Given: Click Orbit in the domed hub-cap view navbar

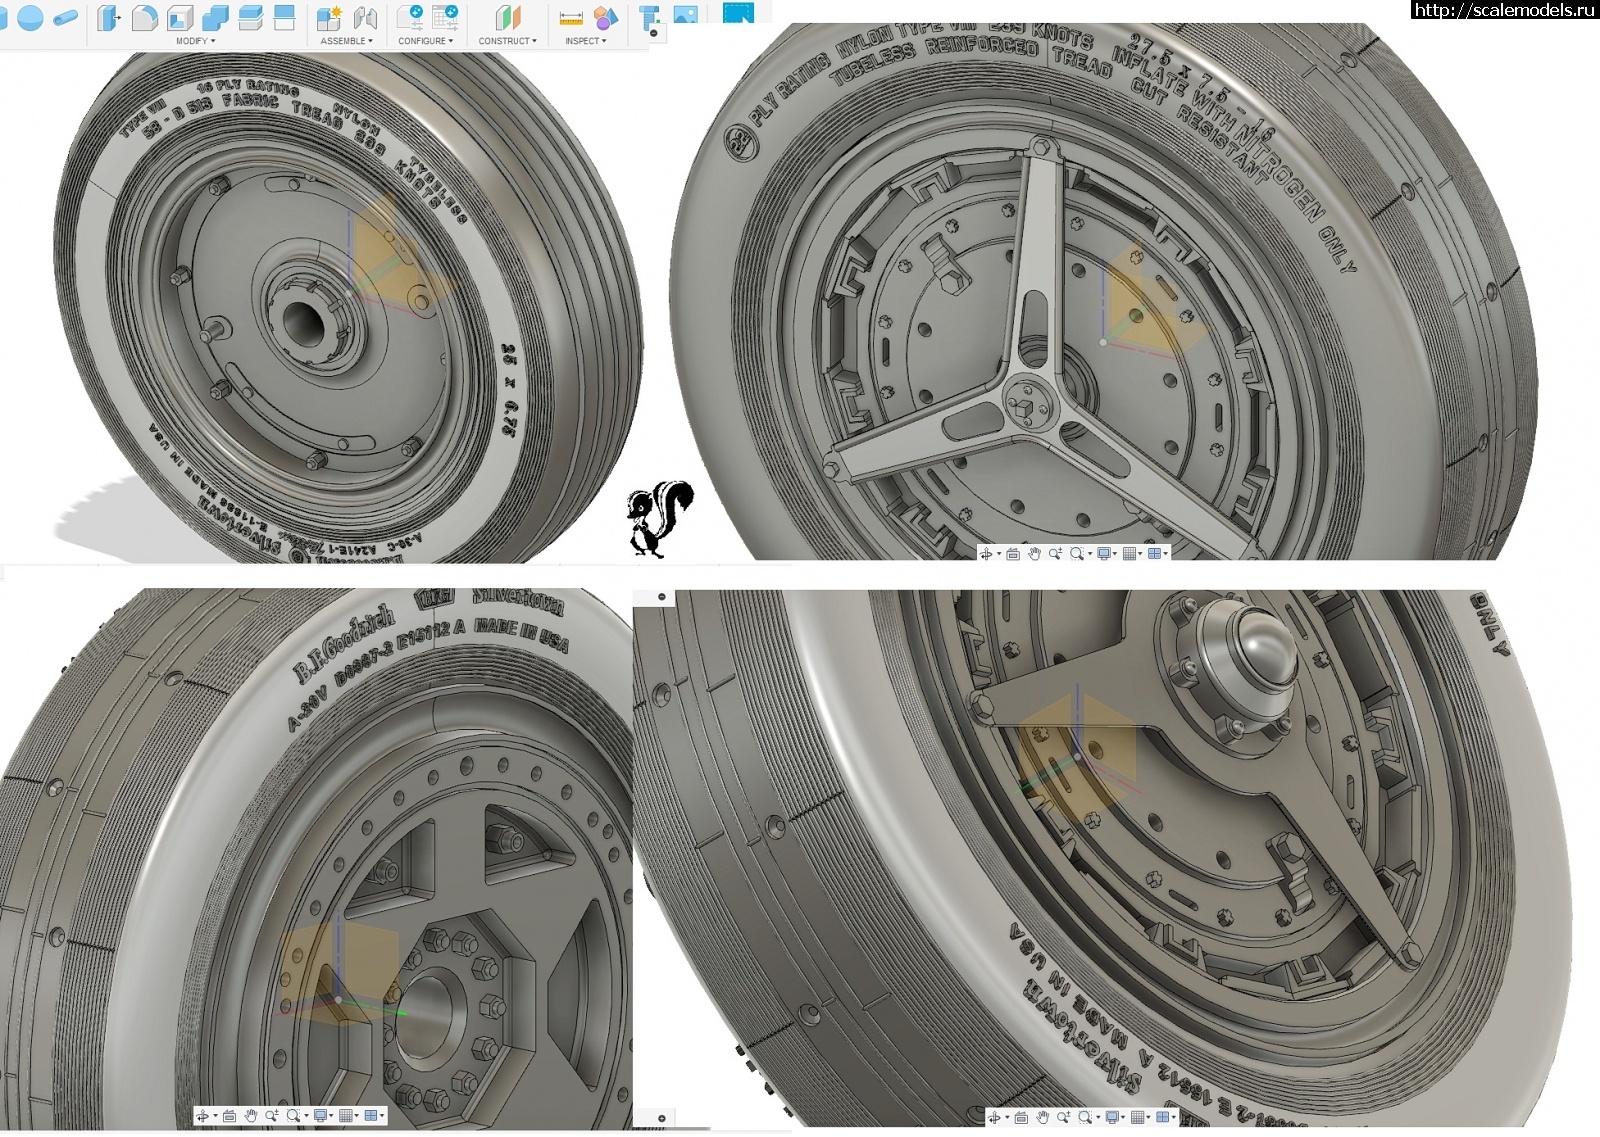Looking at the screenshot, I should click(x=994, y=1117).
